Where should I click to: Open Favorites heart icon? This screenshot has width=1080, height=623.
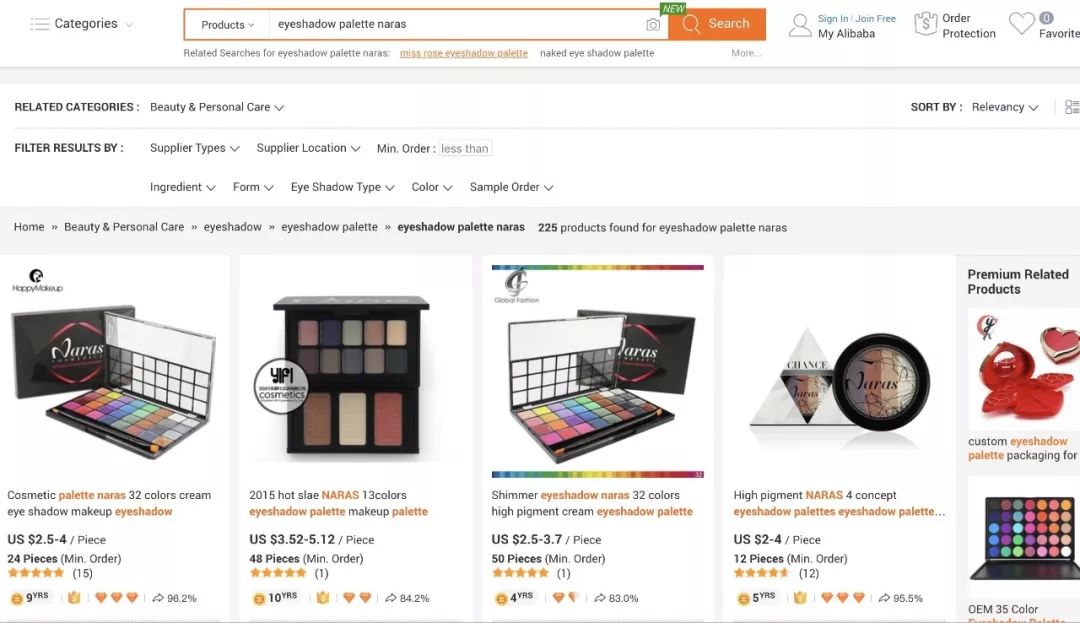[x=1021, y=24]
